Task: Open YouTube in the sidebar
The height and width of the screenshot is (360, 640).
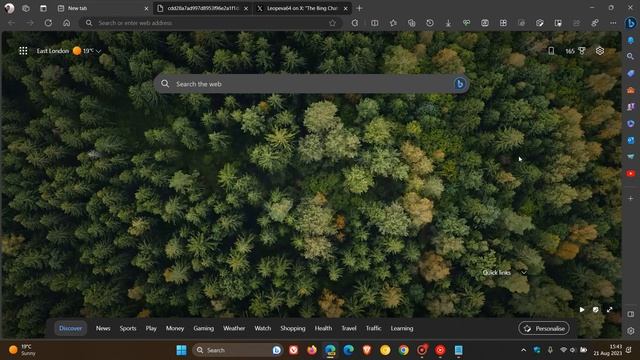Action: click(x=631, y=173)
